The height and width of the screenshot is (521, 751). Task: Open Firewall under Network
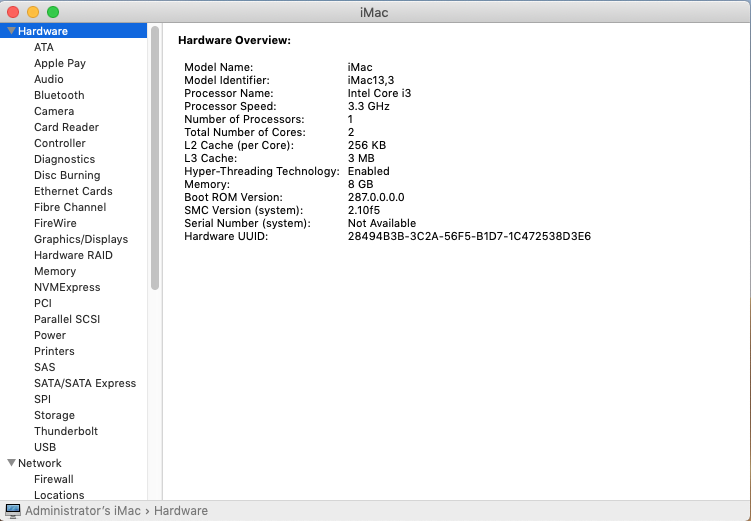pos(54,479)
